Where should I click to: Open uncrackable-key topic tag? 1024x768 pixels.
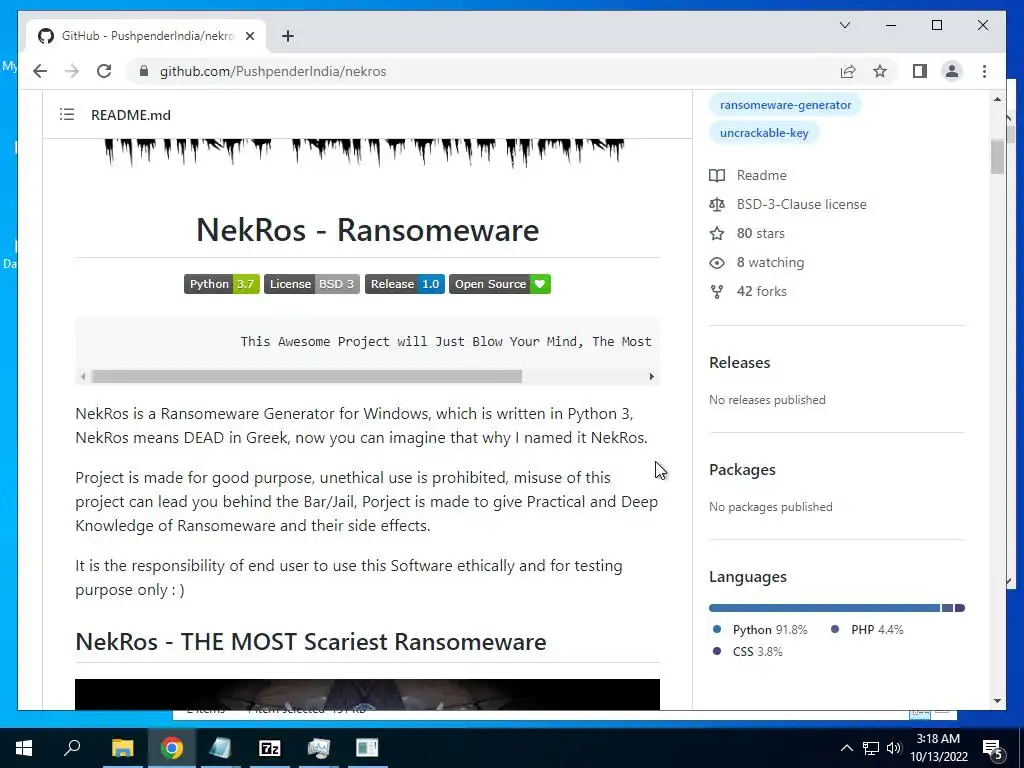coord(764,133)
